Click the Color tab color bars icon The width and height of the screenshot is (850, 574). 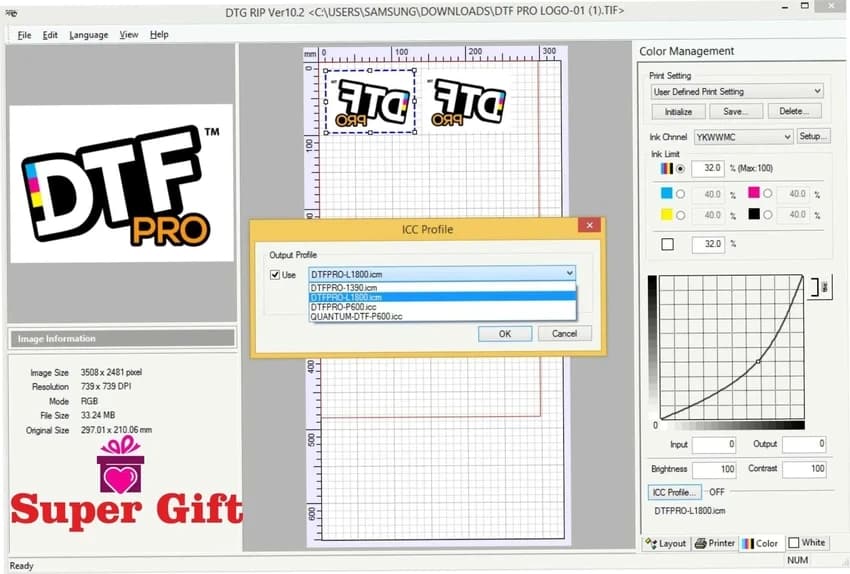[x=748, y=544]
